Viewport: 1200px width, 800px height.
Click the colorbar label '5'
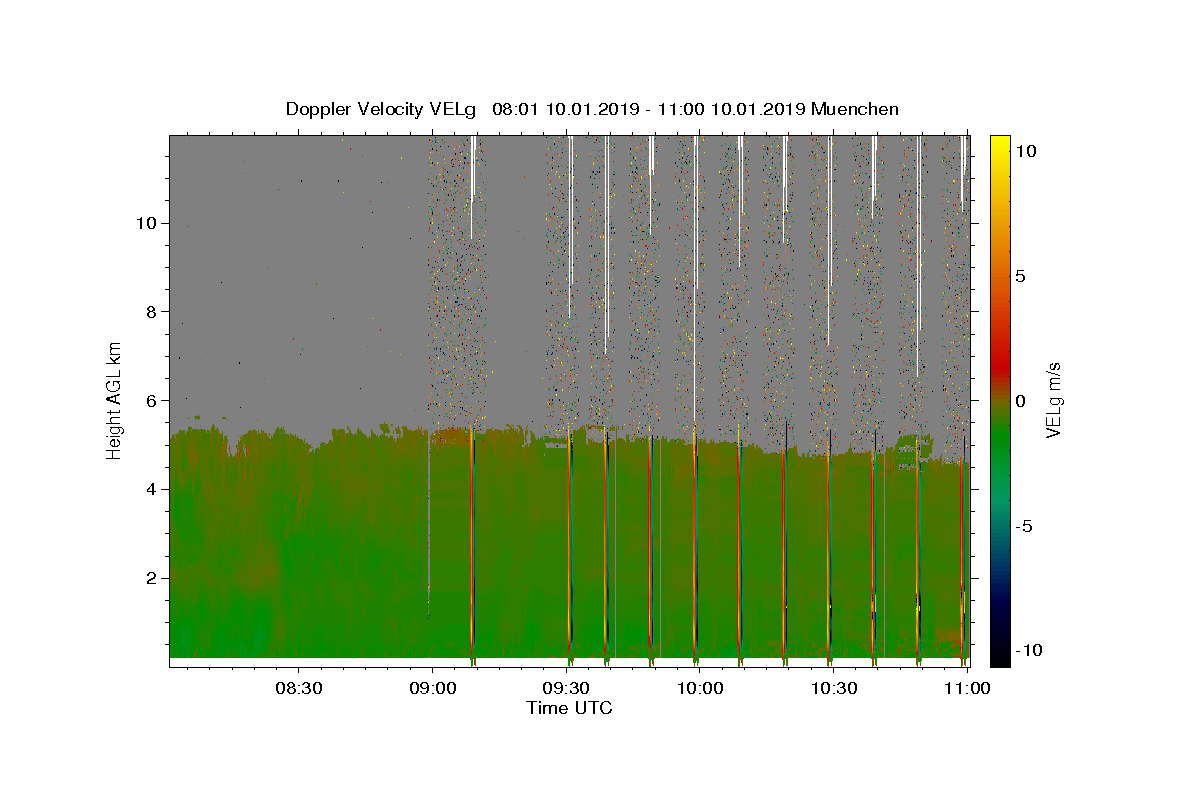[x=1021, y=276]
